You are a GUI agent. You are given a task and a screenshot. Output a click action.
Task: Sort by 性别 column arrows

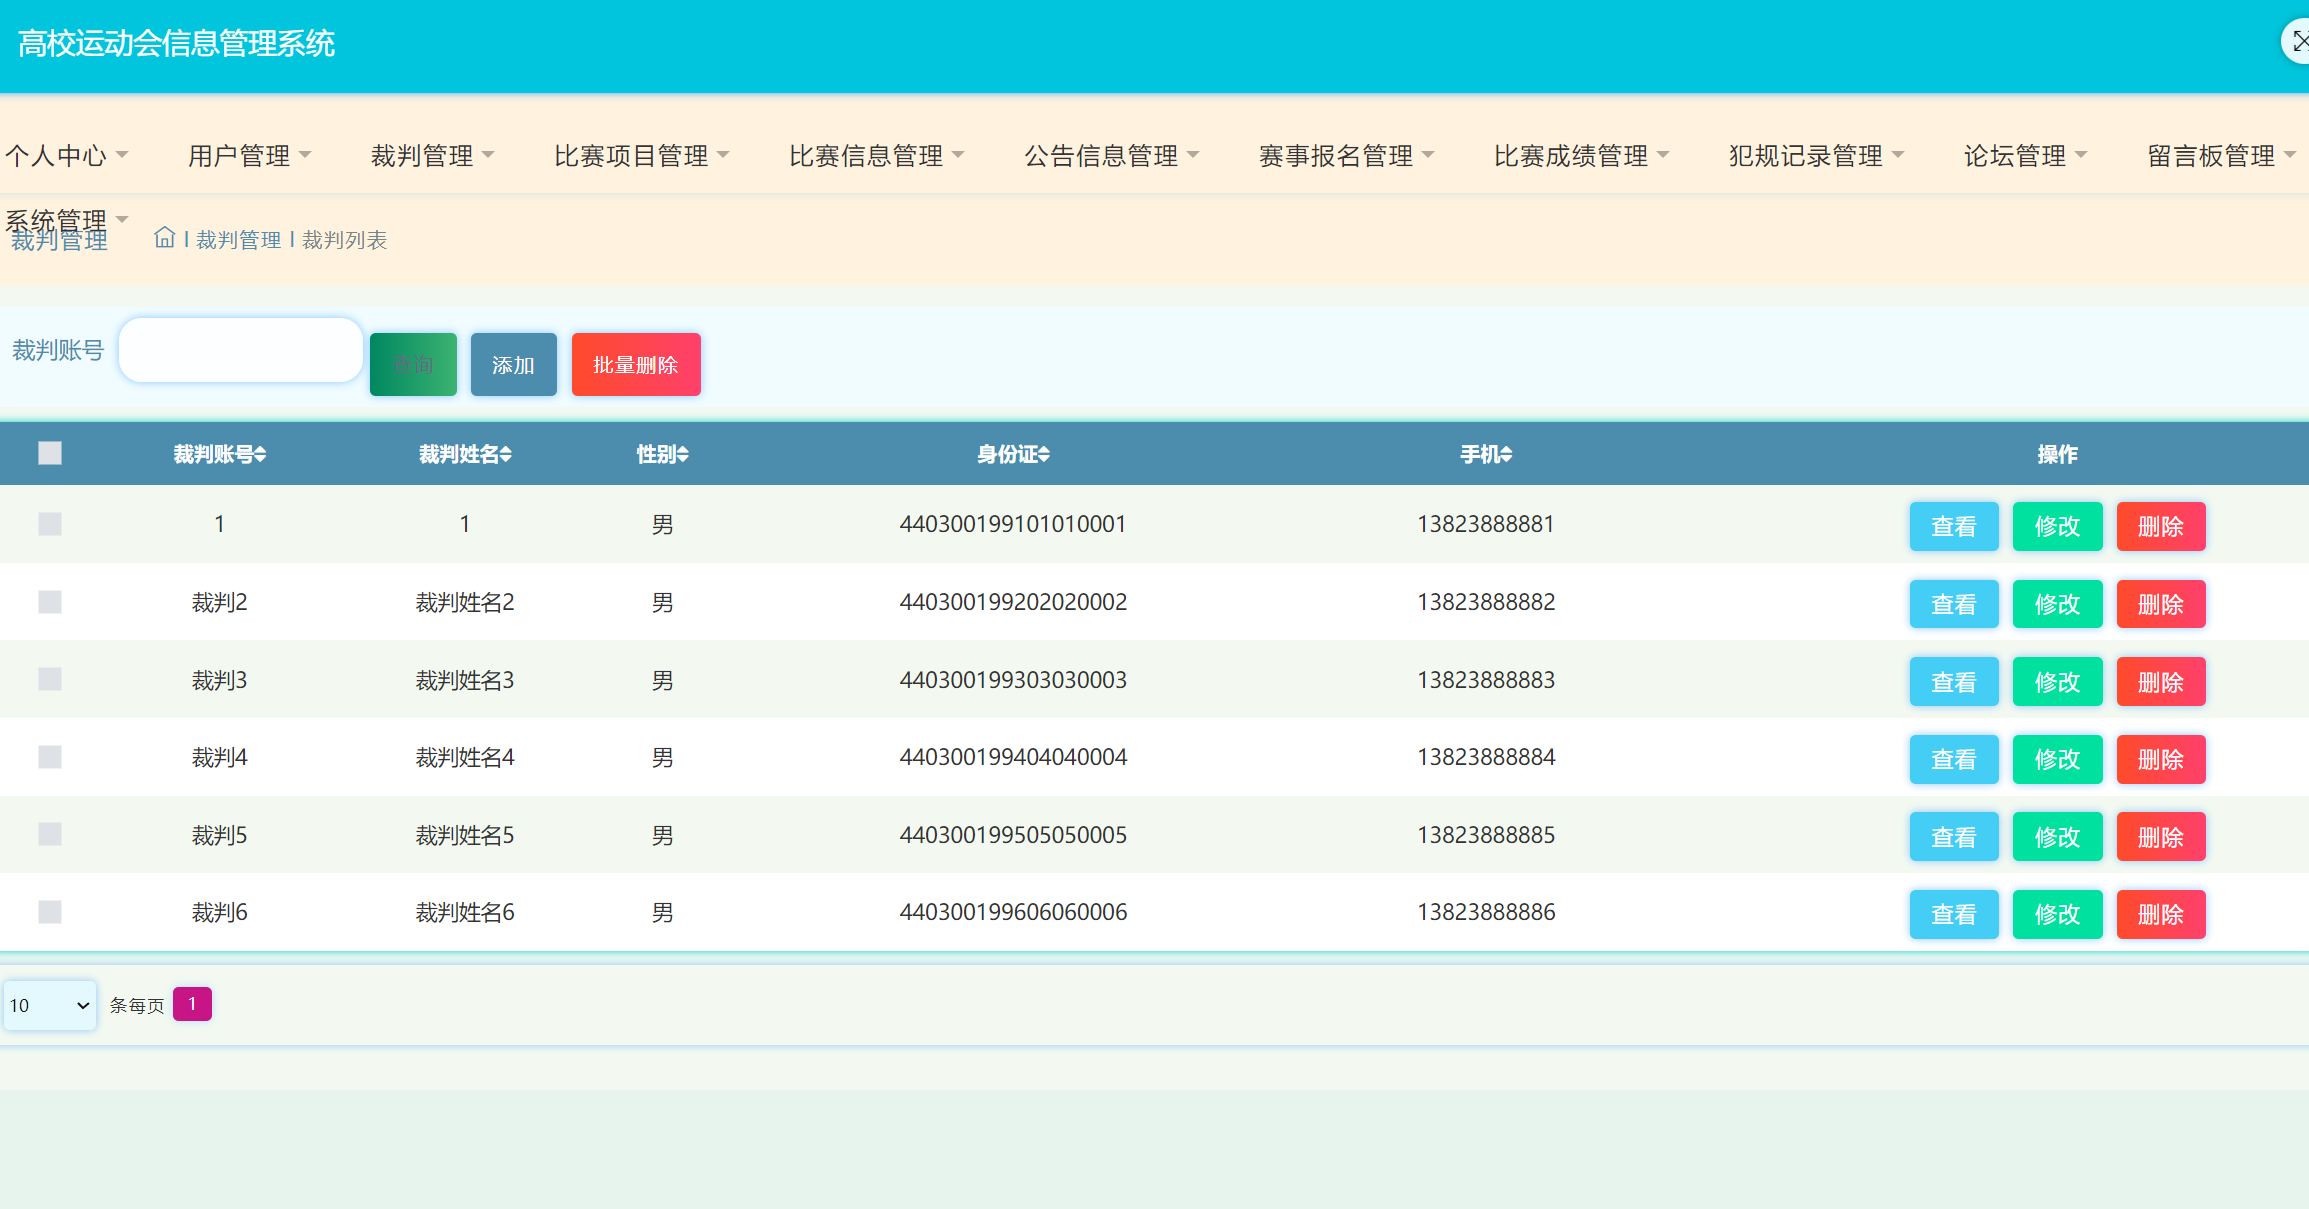pos(683,455)
